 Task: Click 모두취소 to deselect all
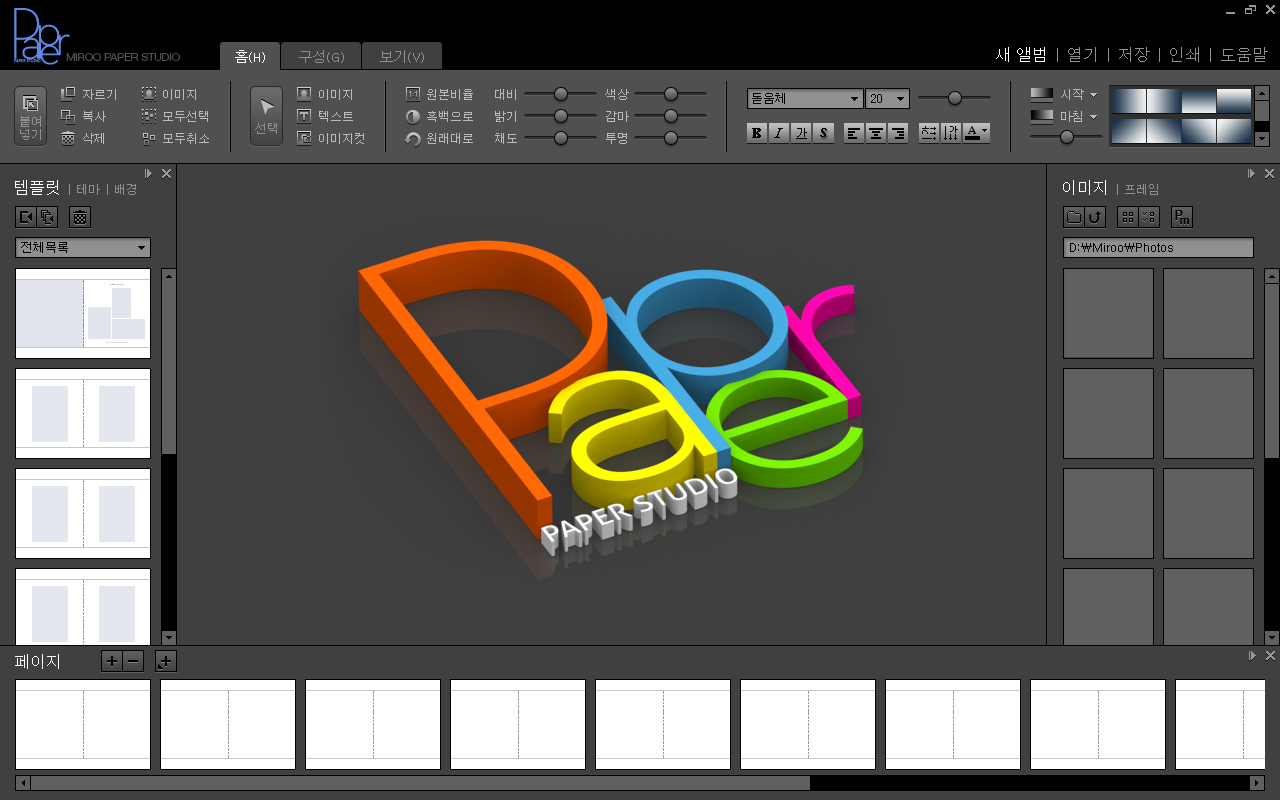pyautogui.click(x=175, y=138)
